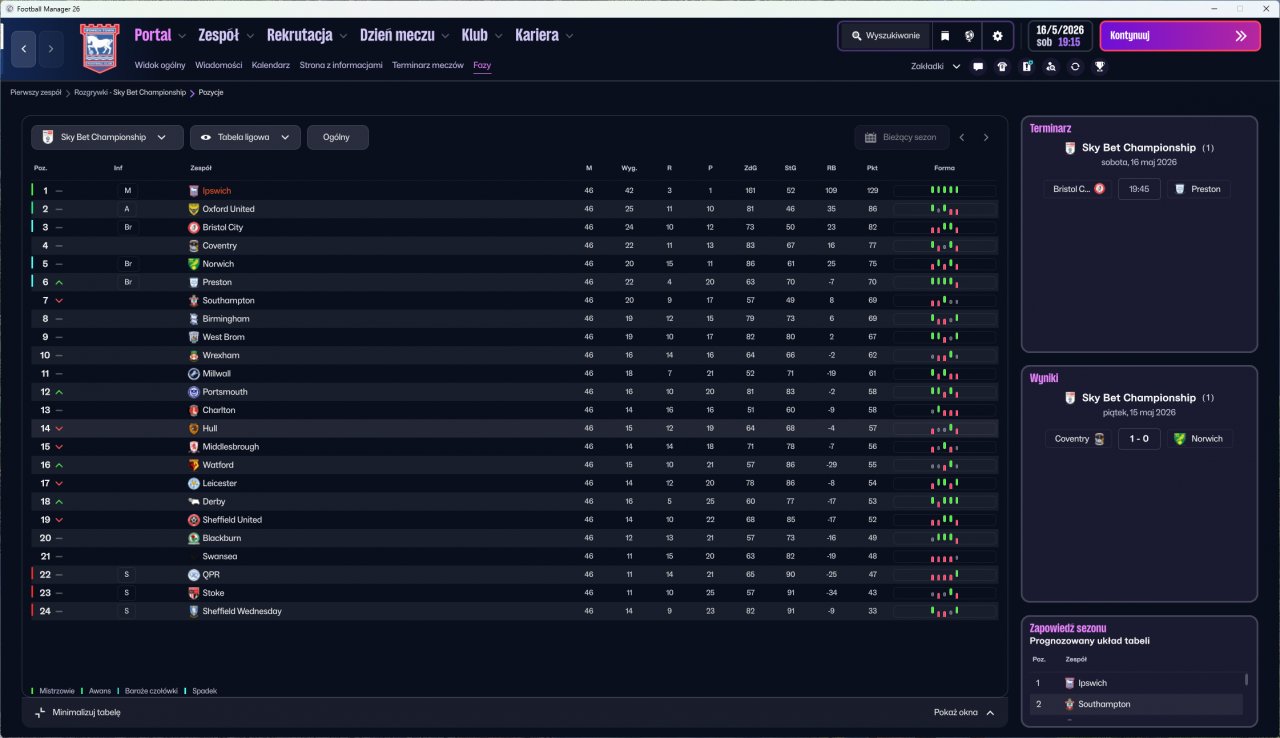Select the Fazy tab

click(482, 65)
